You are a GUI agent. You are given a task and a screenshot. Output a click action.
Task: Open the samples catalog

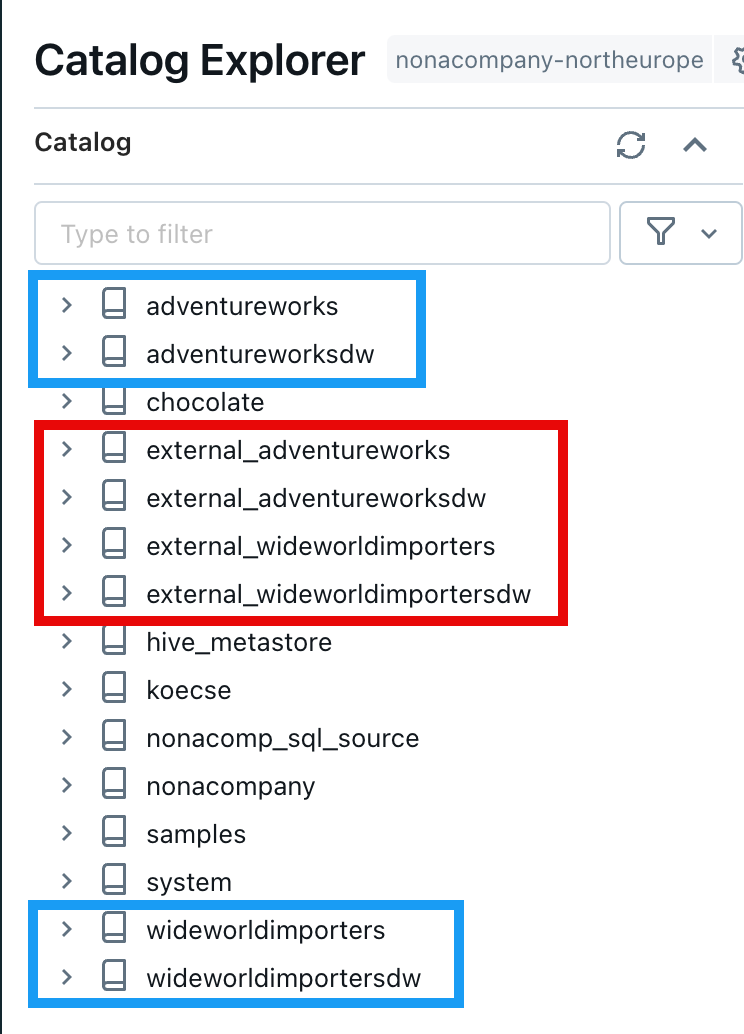click(x=197, y=834)
